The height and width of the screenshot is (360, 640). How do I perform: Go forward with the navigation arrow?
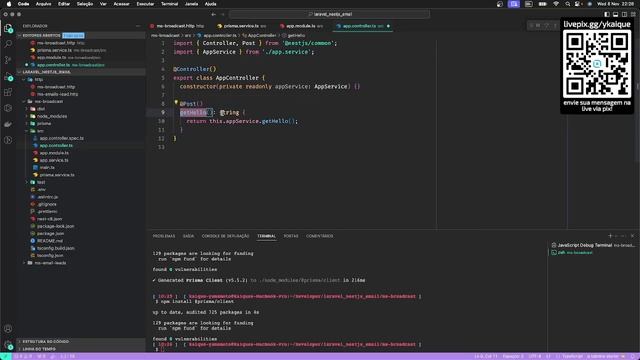click(223, 14)
